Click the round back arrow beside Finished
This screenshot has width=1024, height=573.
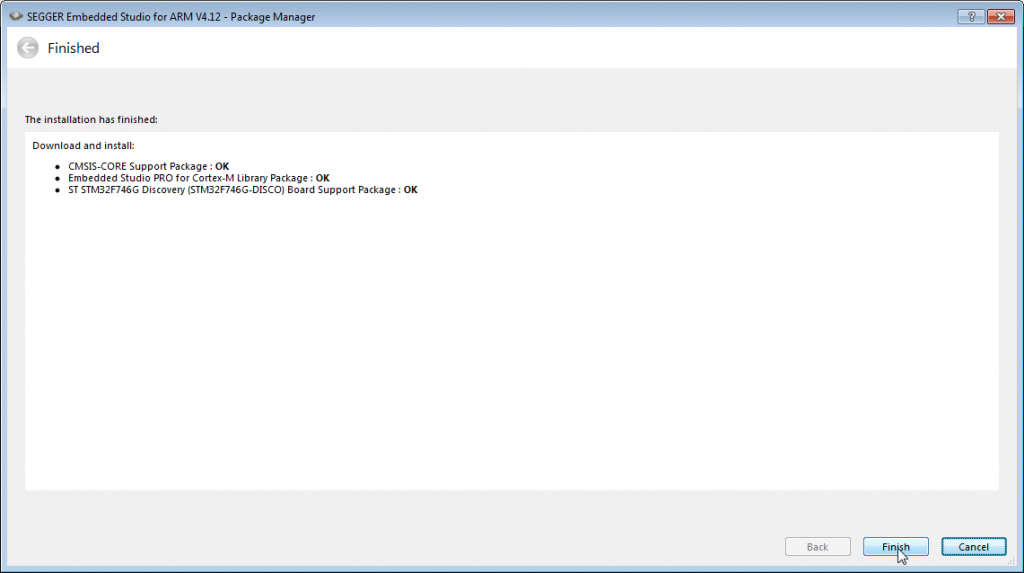tap(28, 48)
